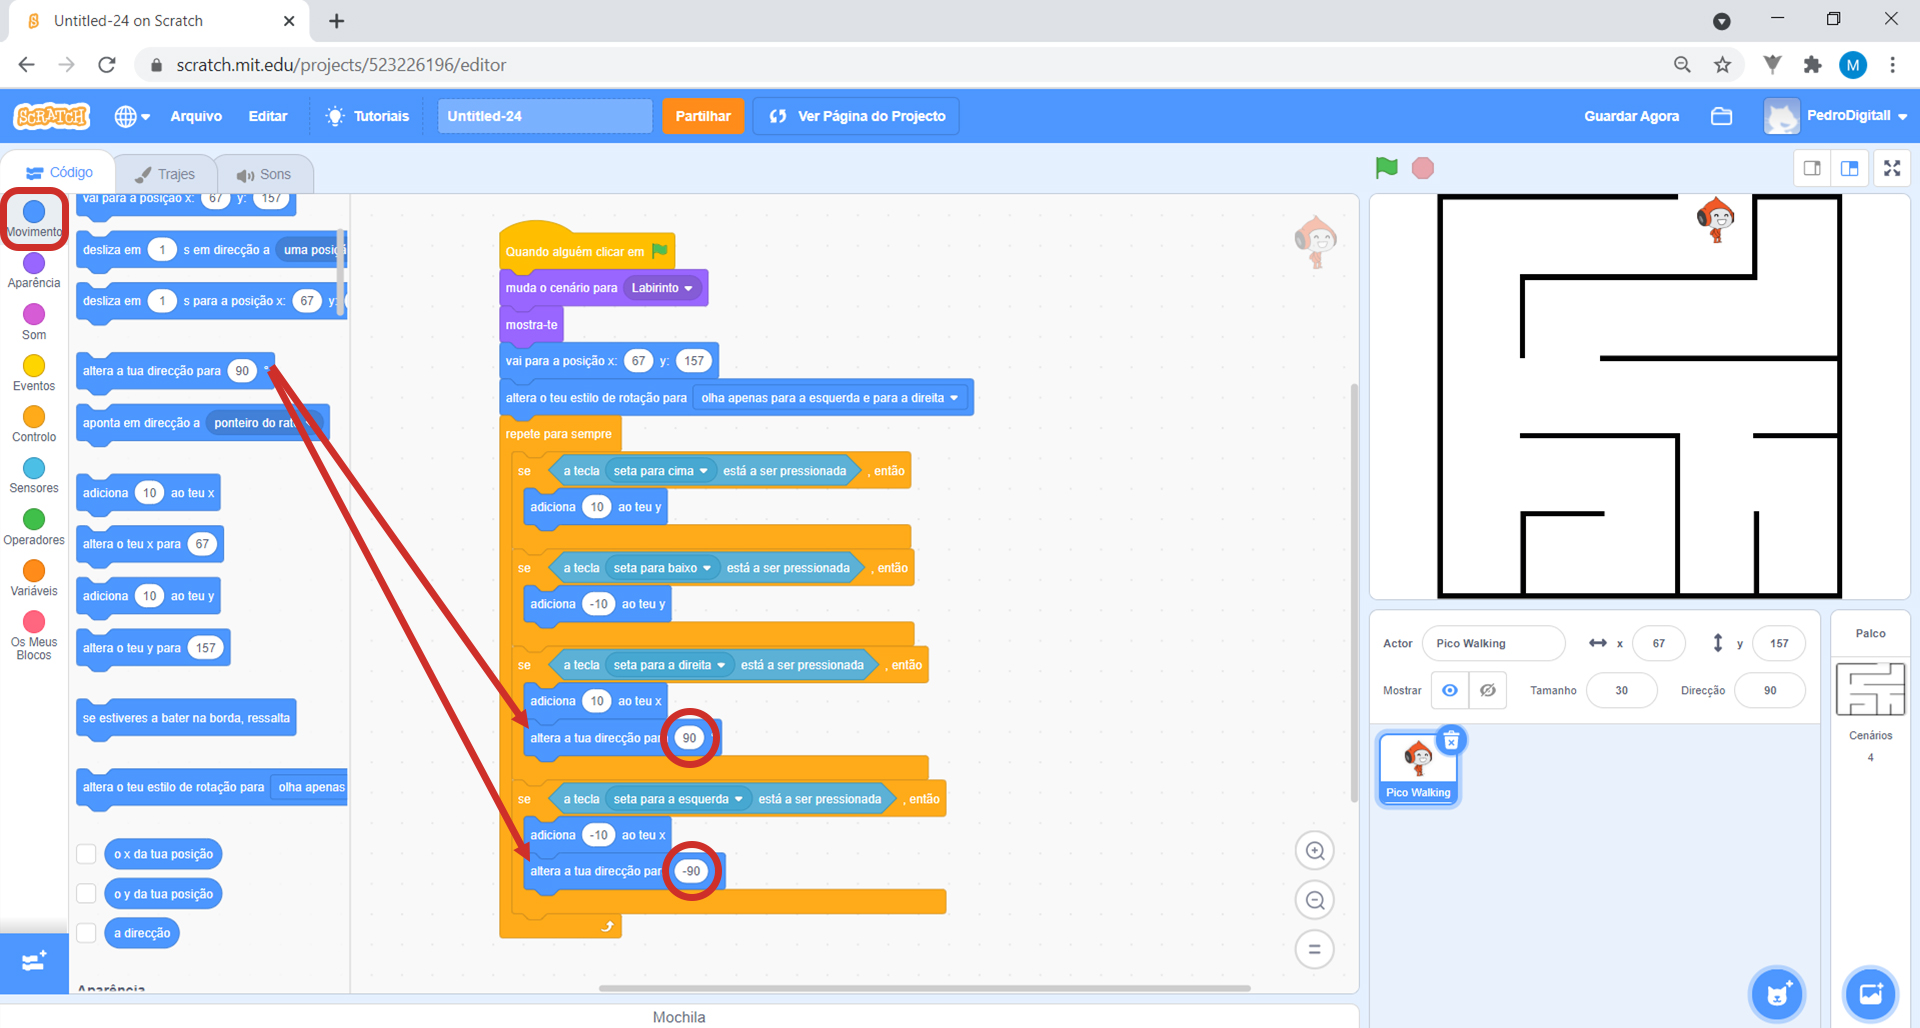Reset workspace zoom with equals button

(1315, 949)
